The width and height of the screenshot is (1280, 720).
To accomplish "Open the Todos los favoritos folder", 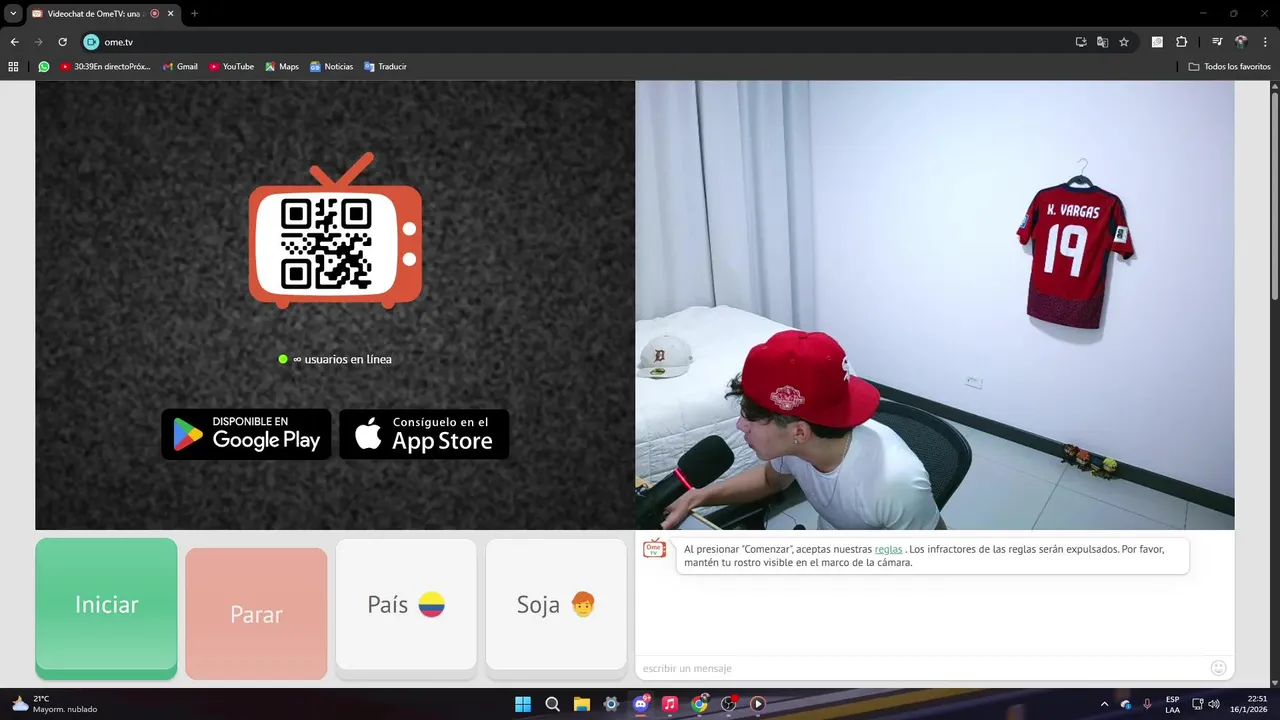I will click(1229, 67).
